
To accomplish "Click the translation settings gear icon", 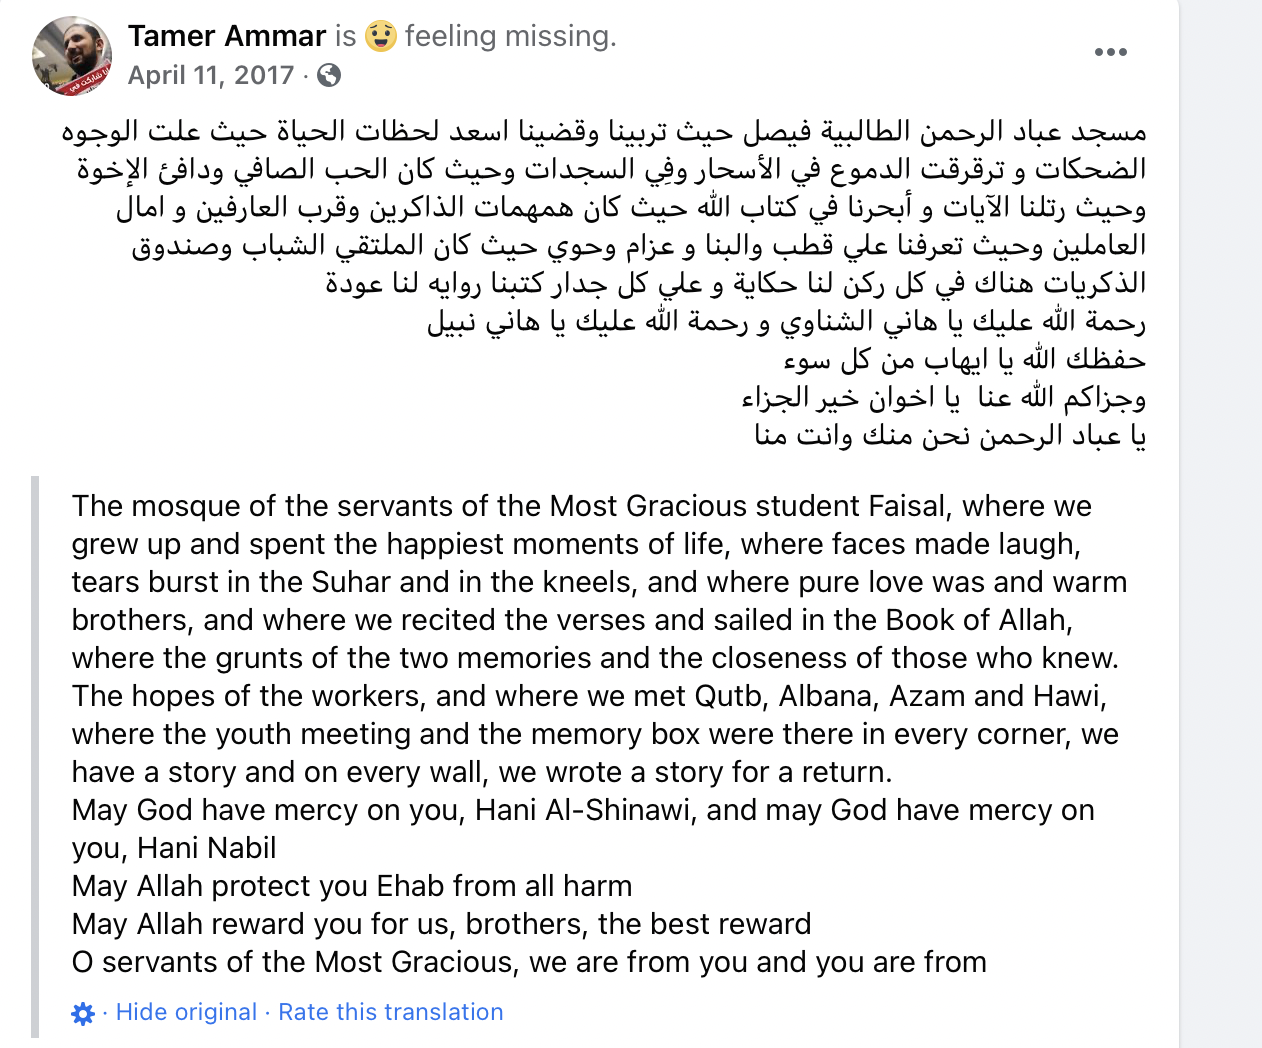I will [83, 1013].
